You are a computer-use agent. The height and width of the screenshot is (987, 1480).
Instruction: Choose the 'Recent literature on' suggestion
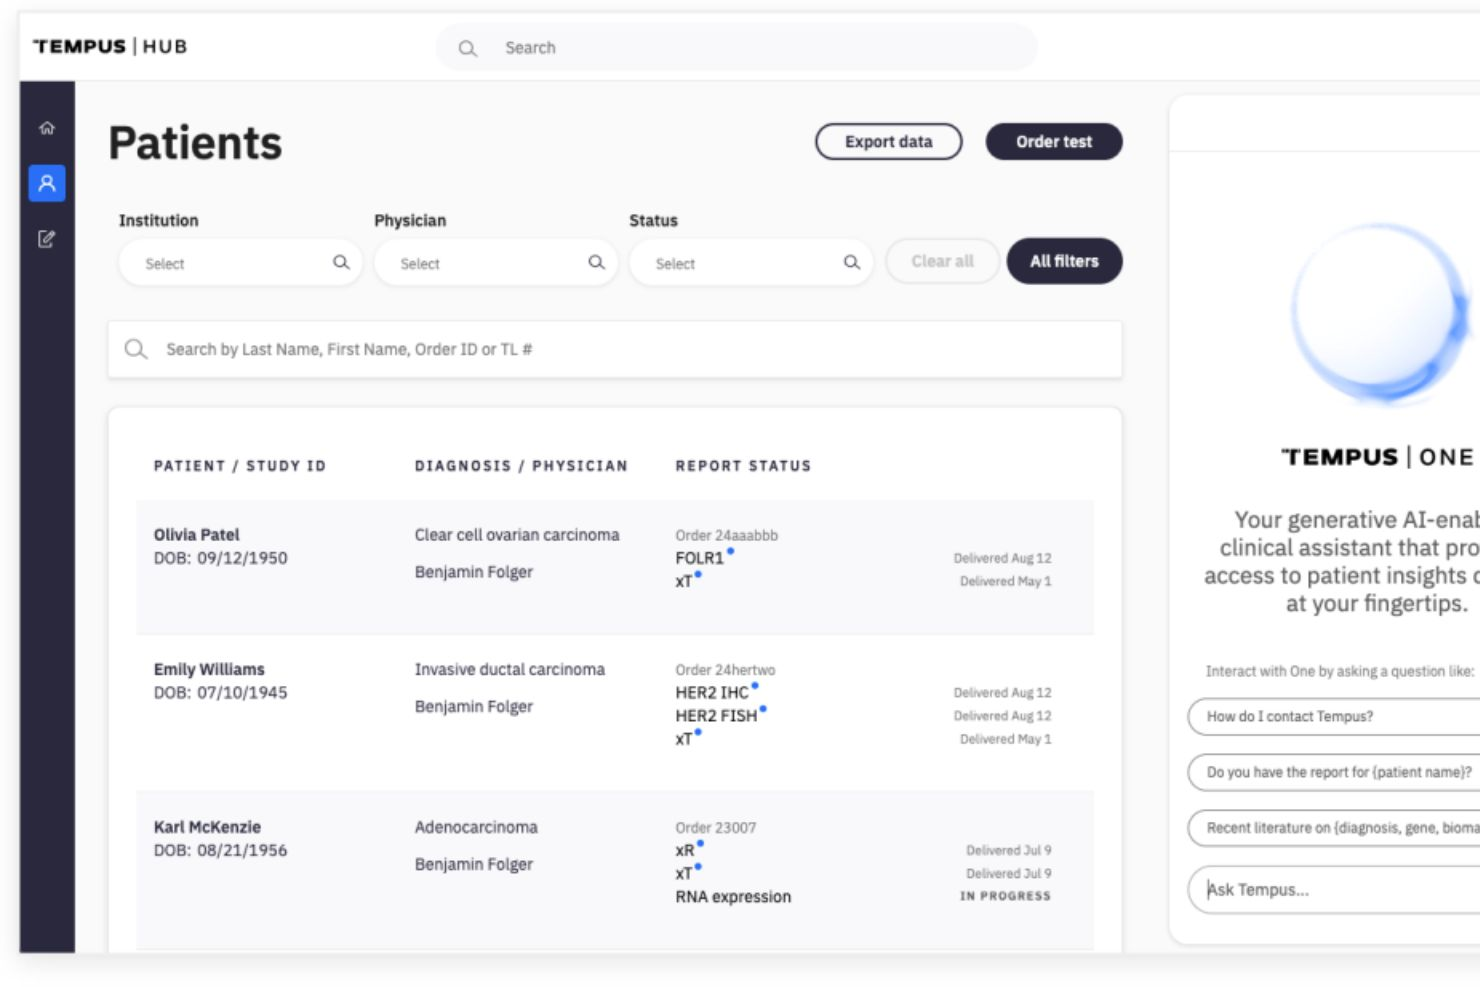[1334, 828]
